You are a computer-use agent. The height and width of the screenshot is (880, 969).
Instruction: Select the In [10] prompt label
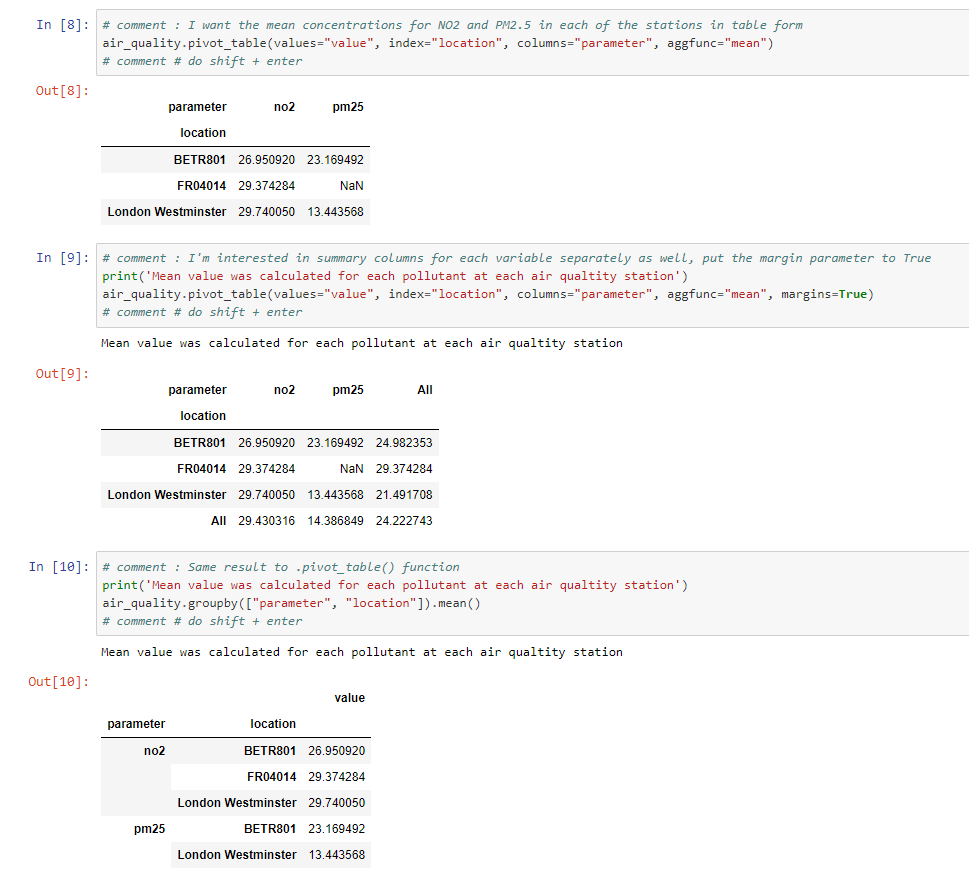click(x=58, y=567)
